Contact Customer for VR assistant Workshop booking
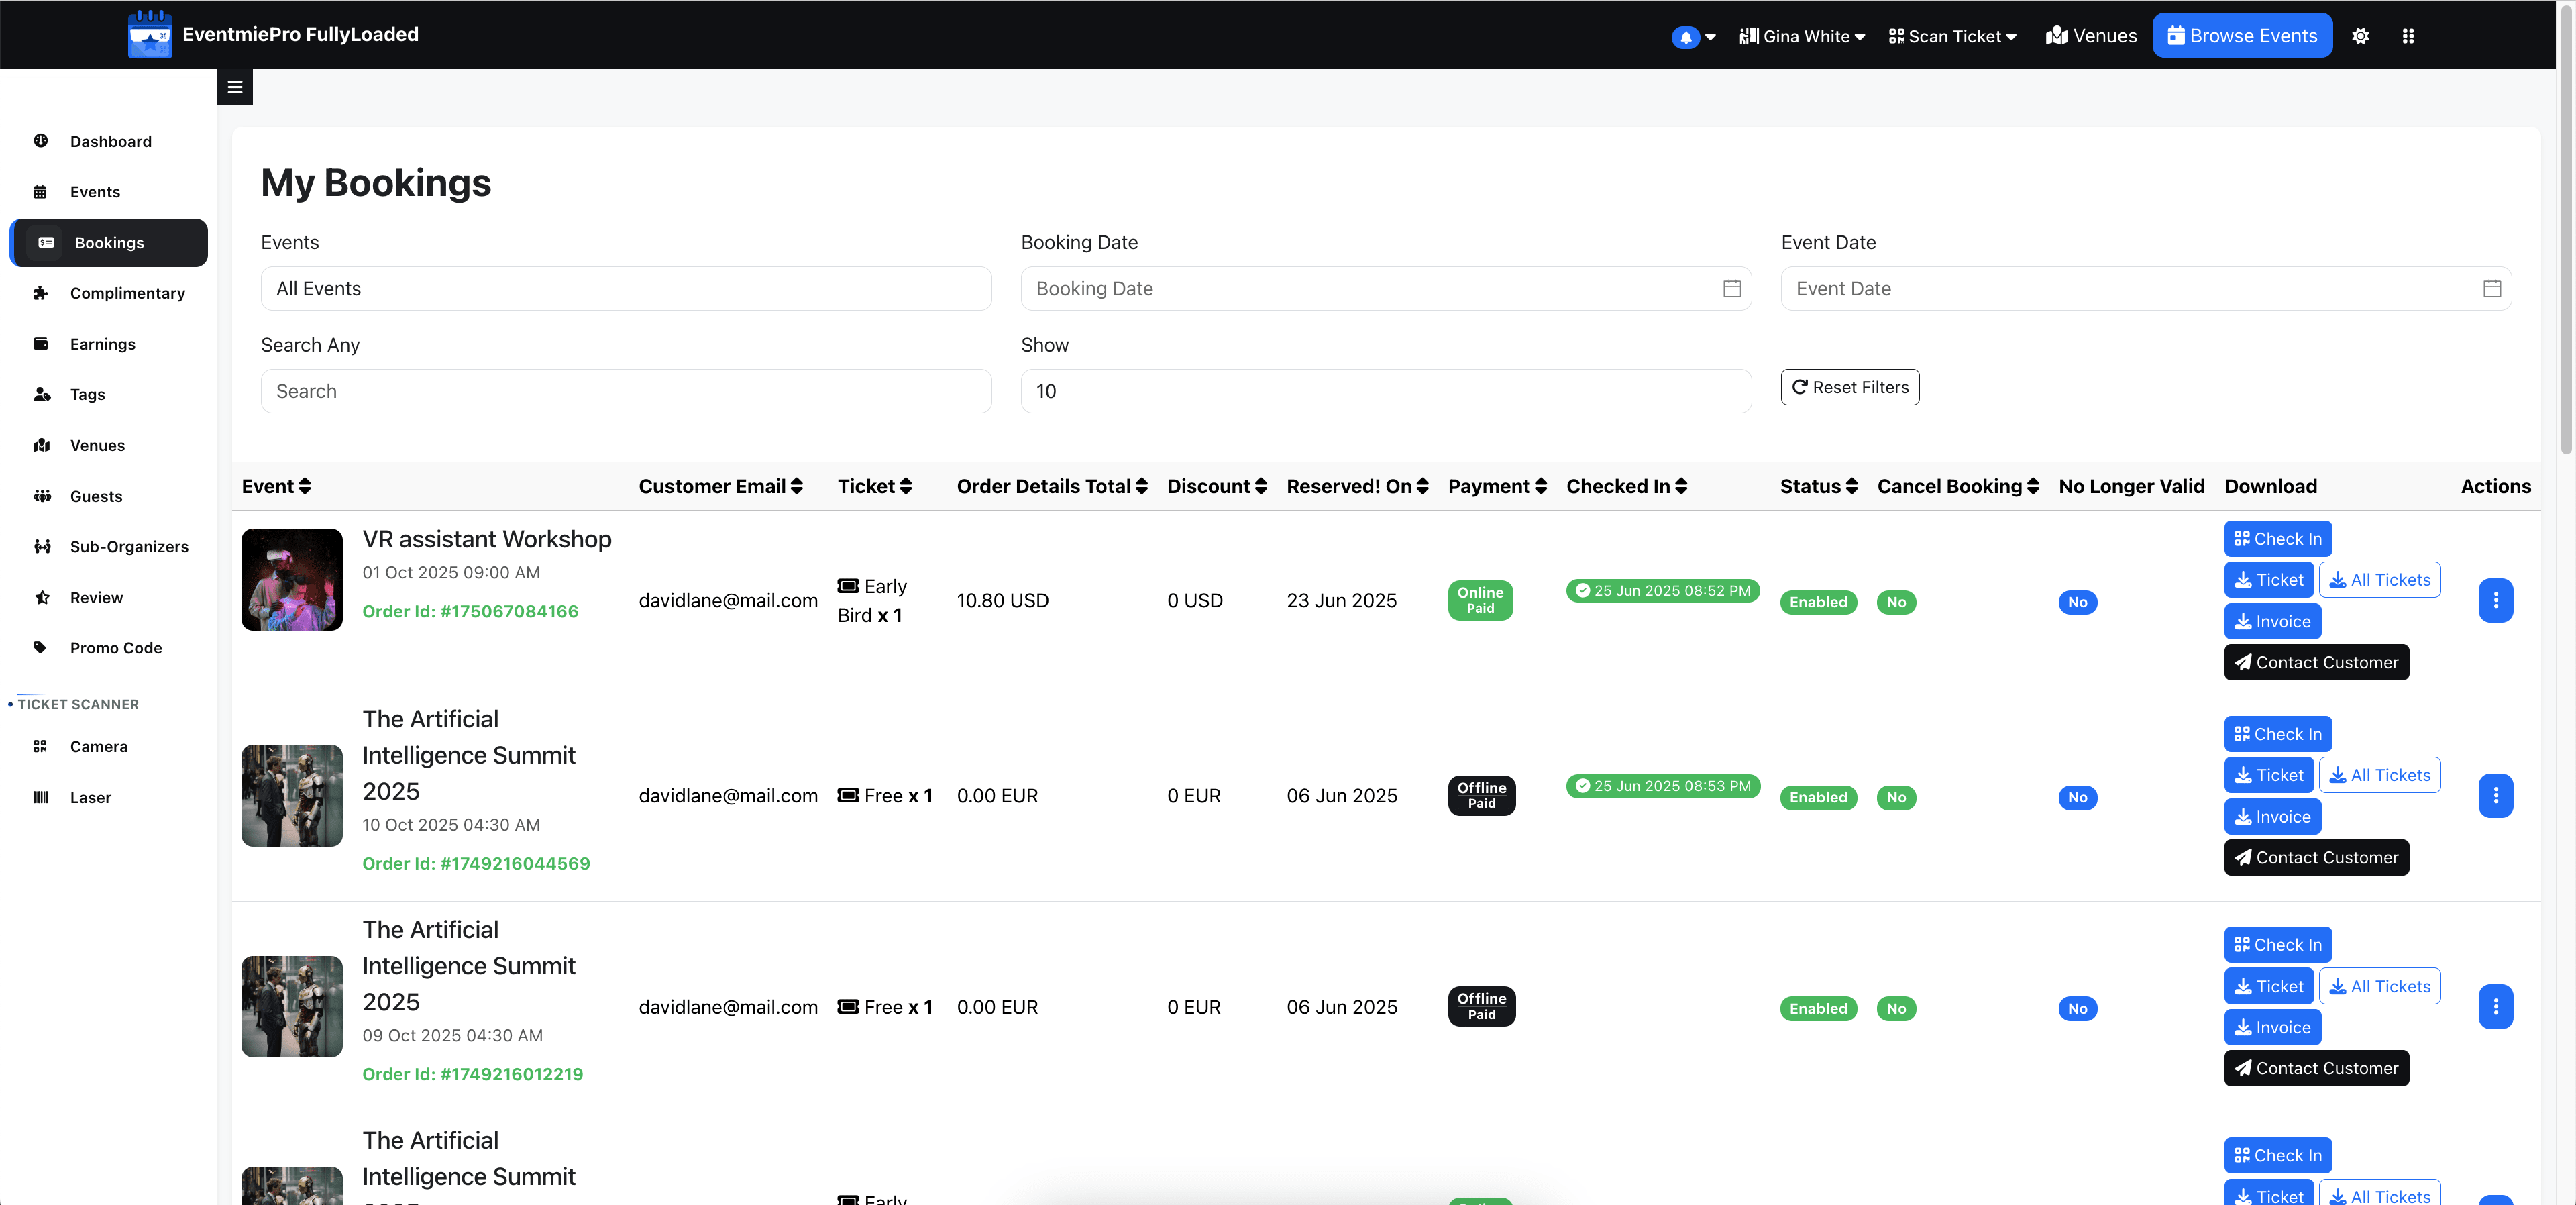This screenshot has width=2576, height=1205. point(2316,662)
